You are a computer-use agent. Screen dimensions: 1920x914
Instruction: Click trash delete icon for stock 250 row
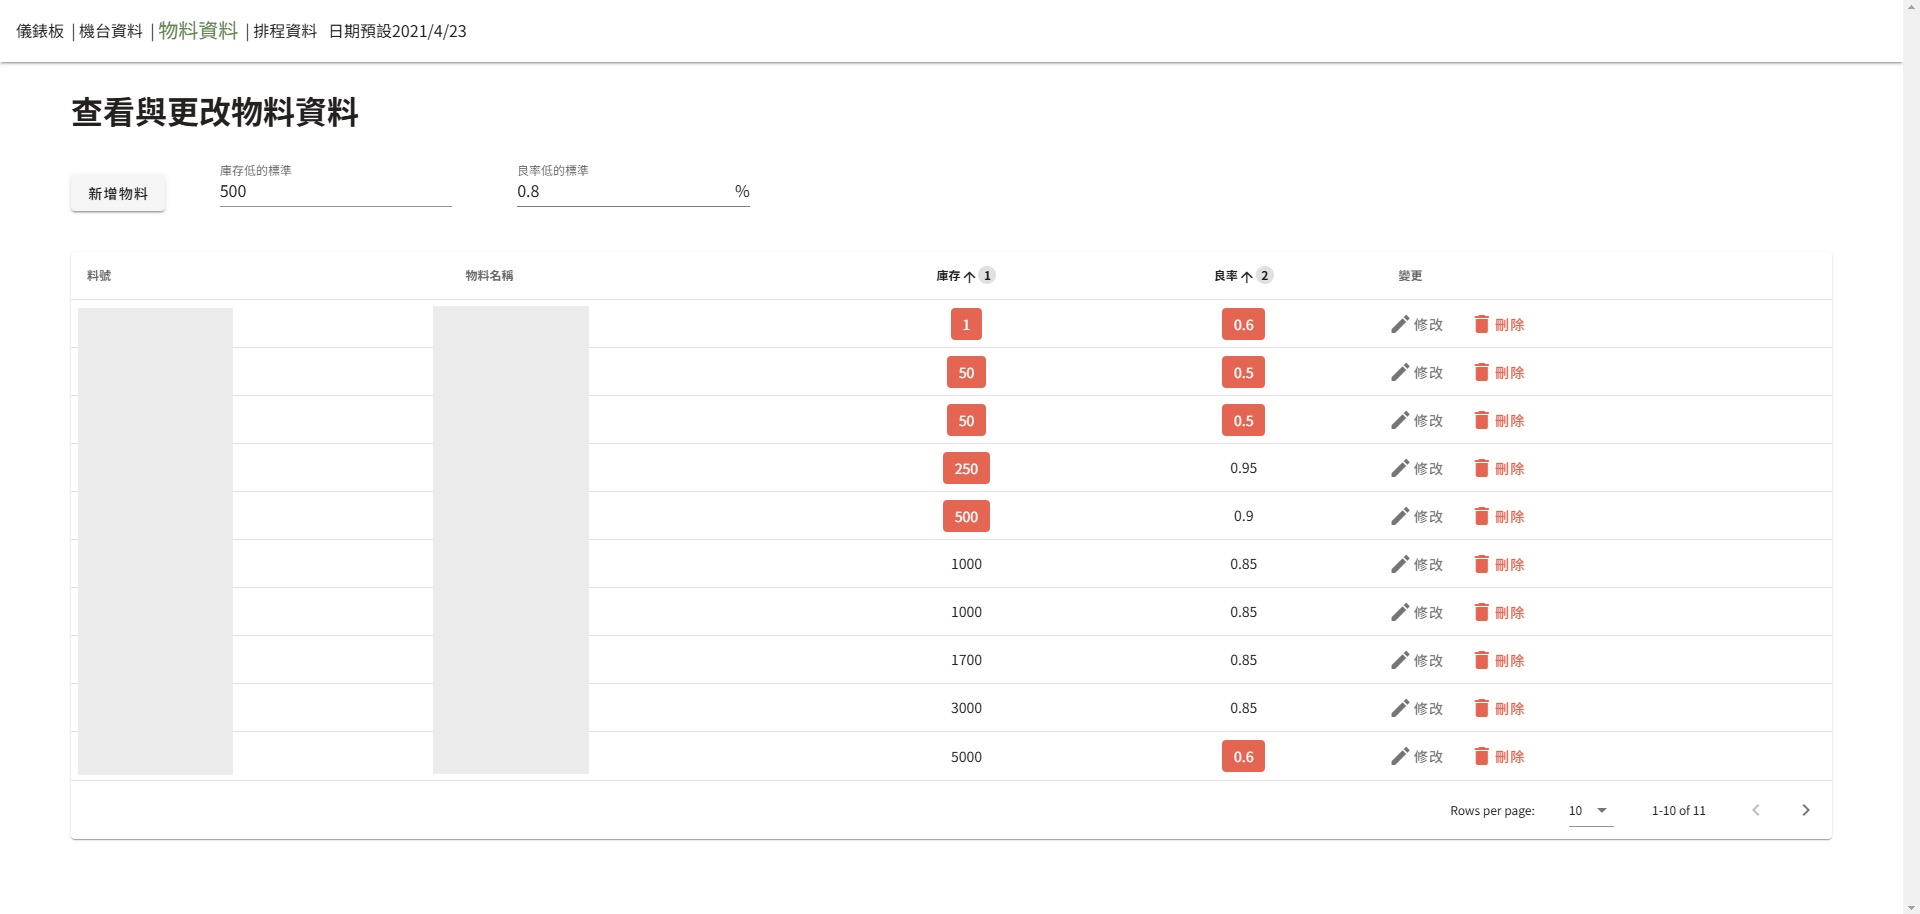click(x=1482, y=468)
